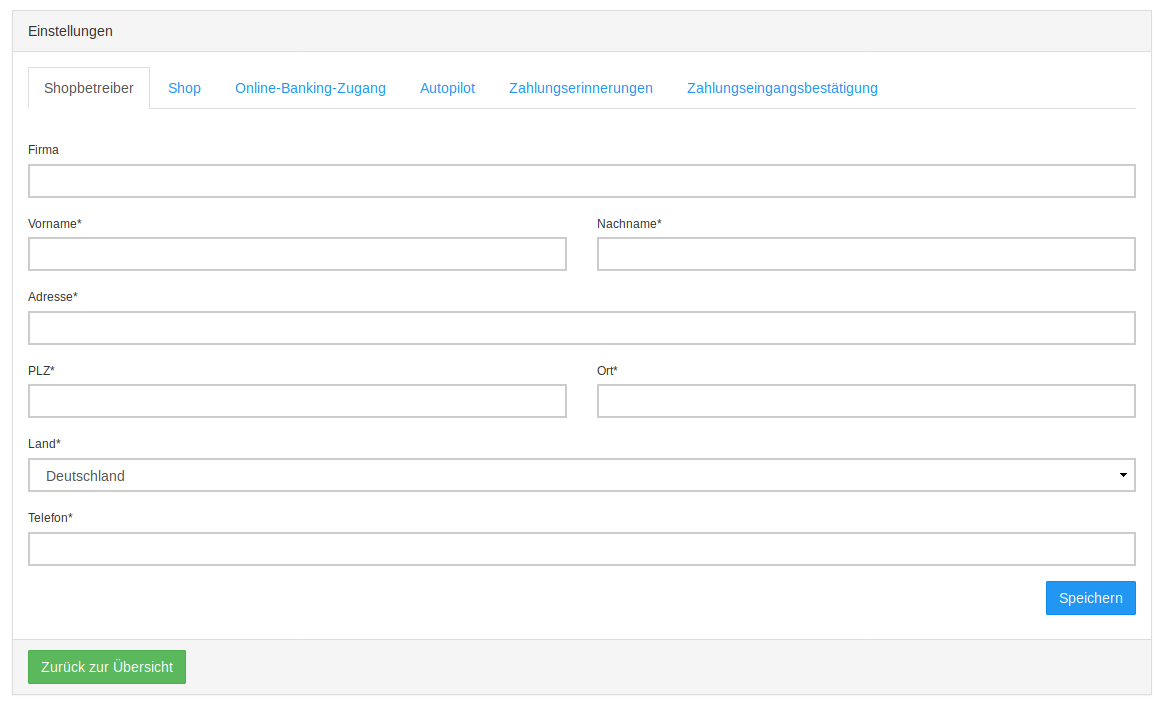
Task: Click the Land* field label
Action: tap(44, 444)
